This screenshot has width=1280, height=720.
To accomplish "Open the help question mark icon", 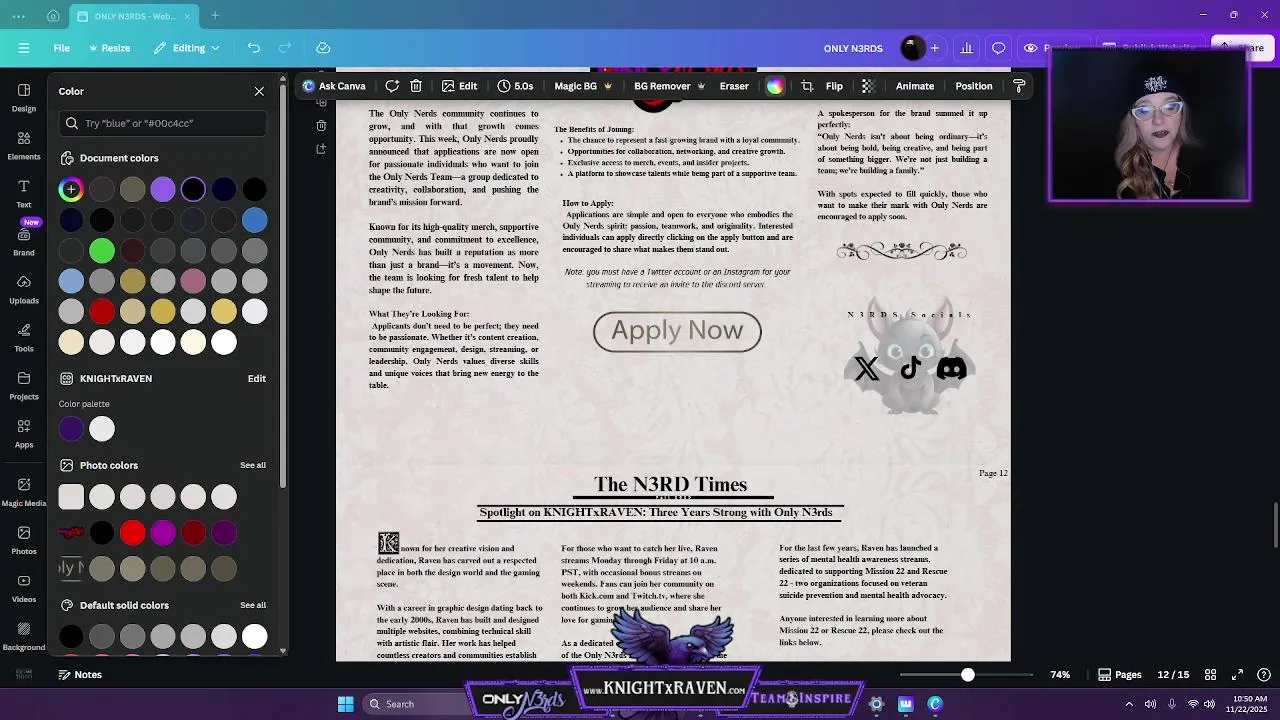I will click(x=1262, y=675).
